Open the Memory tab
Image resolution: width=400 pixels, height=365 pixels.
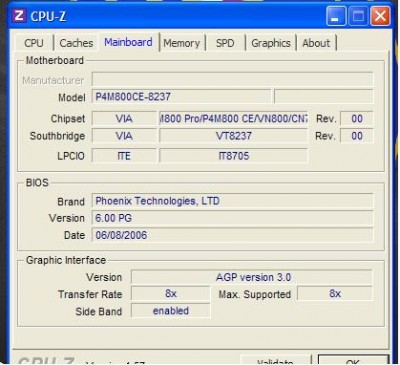tap(182, 43)
